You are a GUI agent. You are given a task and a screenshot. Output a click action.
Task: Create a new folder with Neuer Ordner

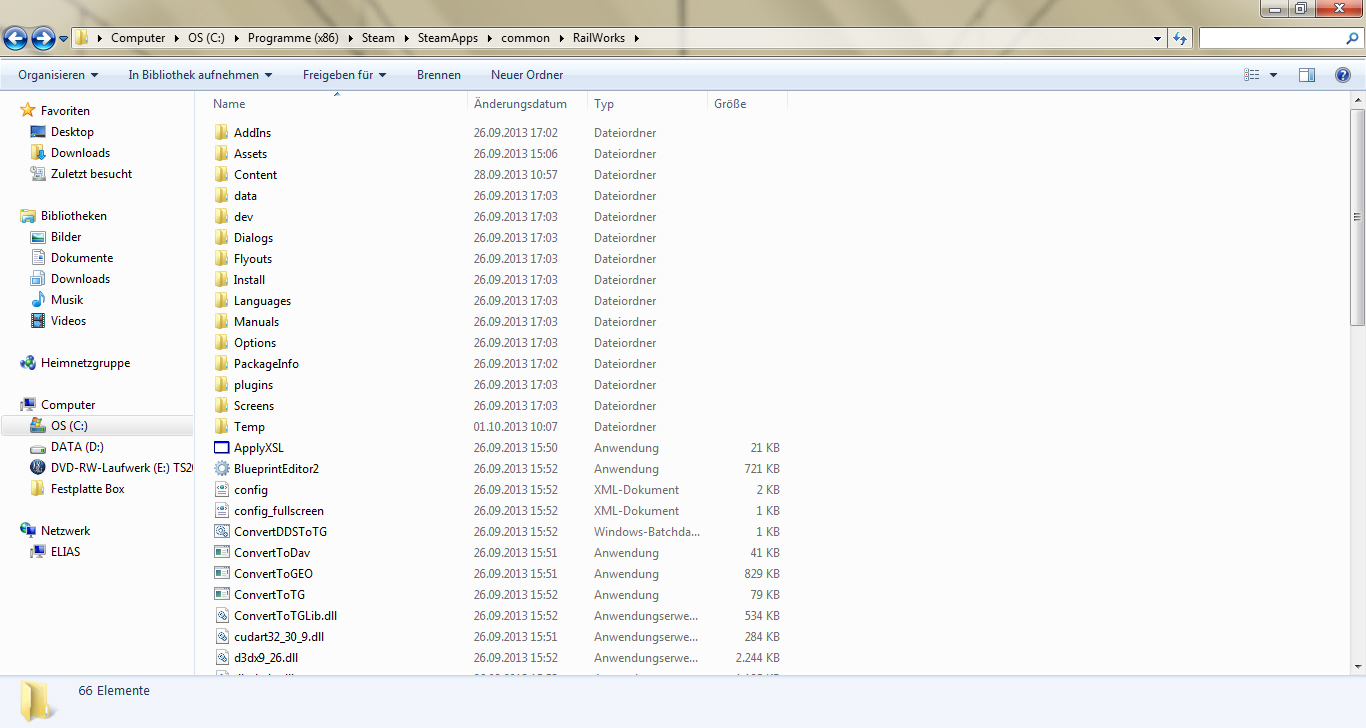tap(527, 75)
